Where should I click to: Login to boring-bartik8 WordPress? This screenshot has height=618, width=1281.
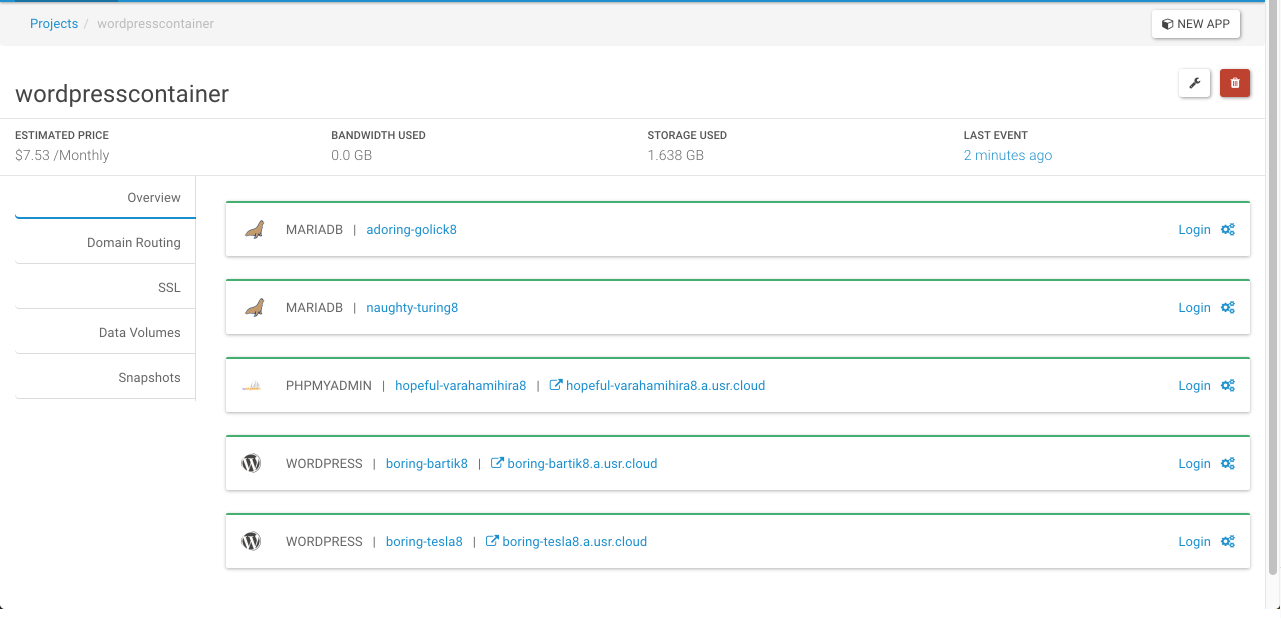(x=1194, y=463)
